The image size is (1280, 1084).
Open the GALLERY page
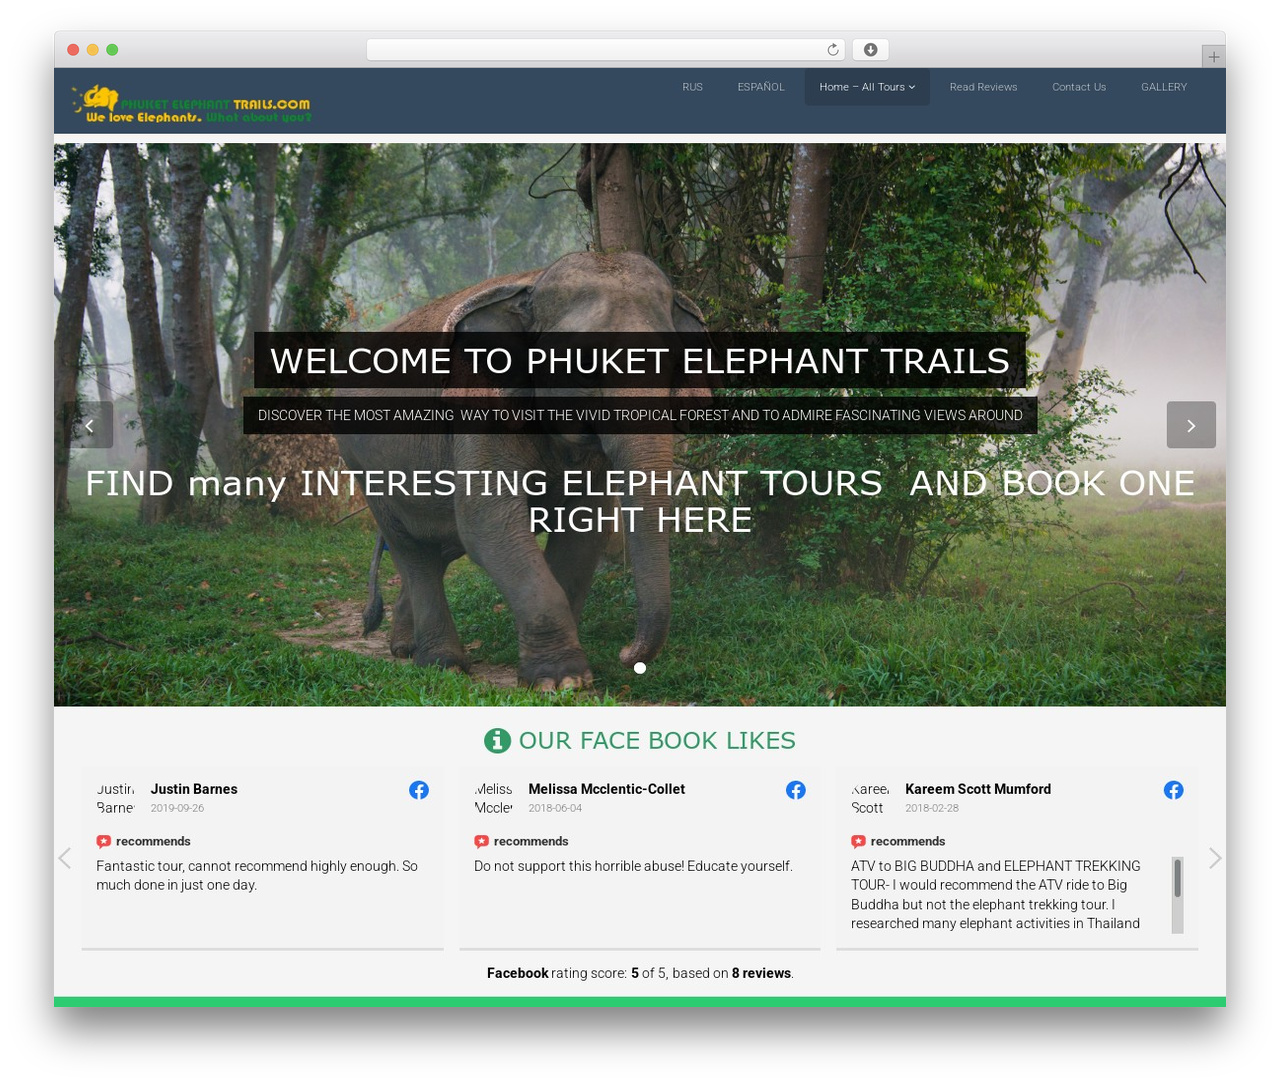(1164, 87)
